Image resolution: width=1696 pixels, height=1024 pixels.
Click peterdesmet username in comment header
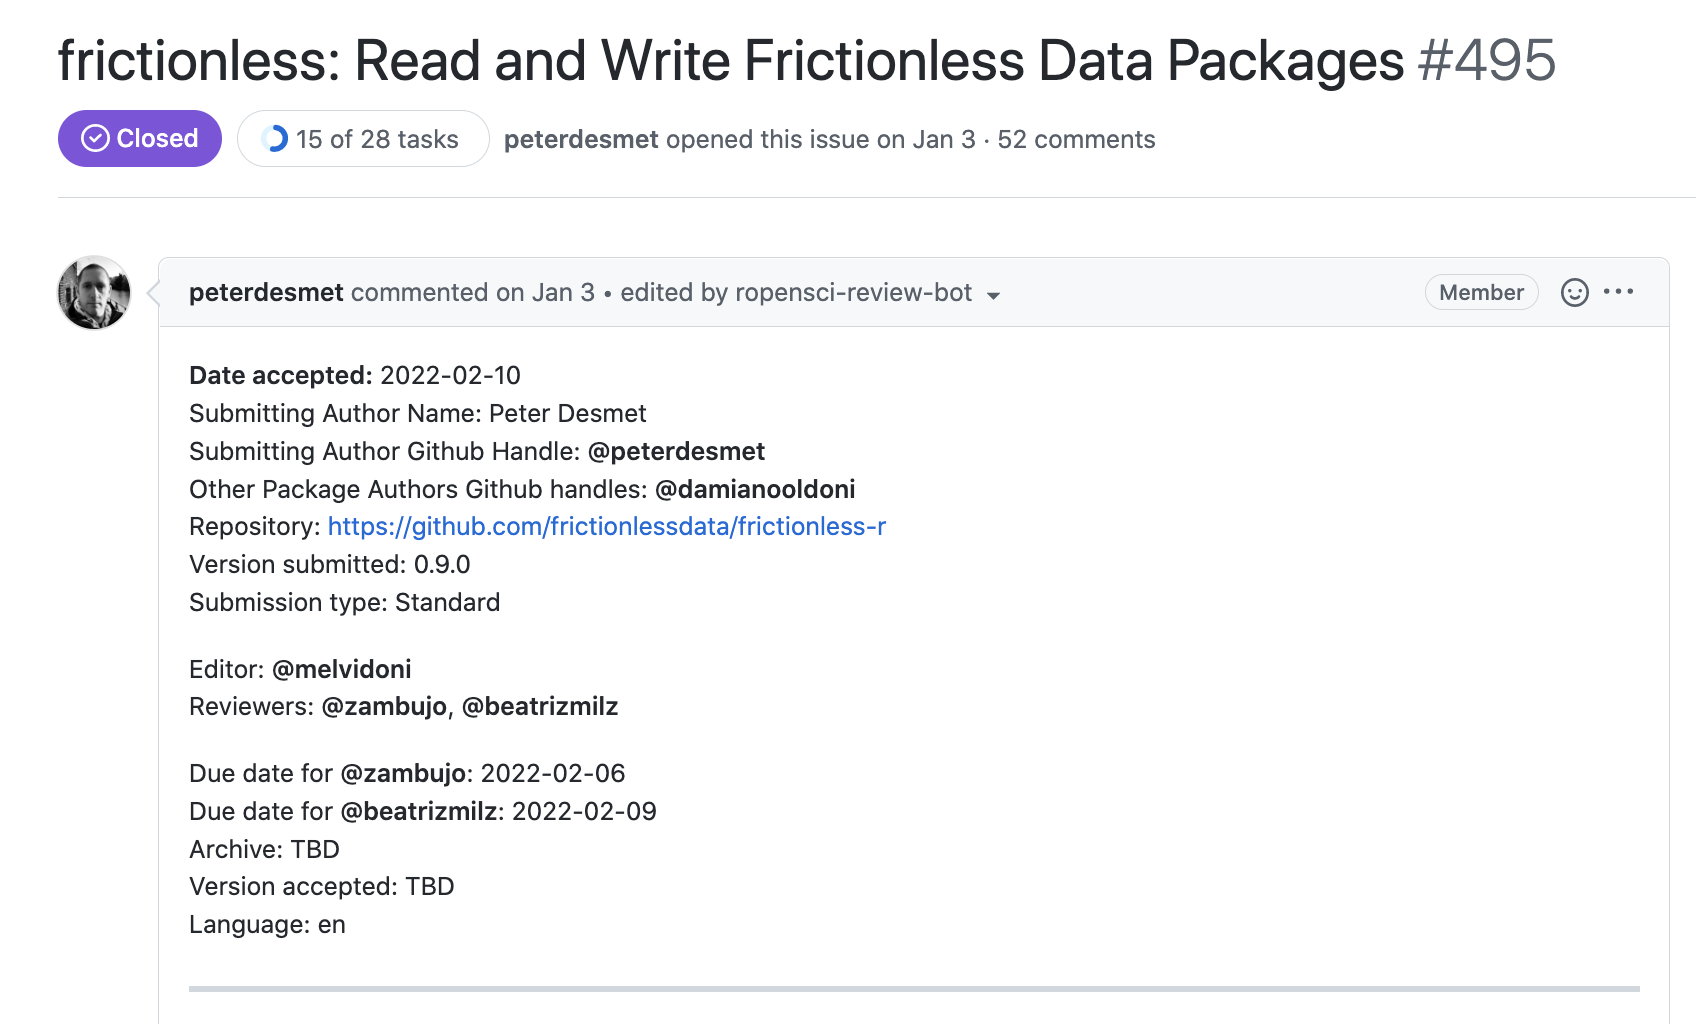(266, 293)
